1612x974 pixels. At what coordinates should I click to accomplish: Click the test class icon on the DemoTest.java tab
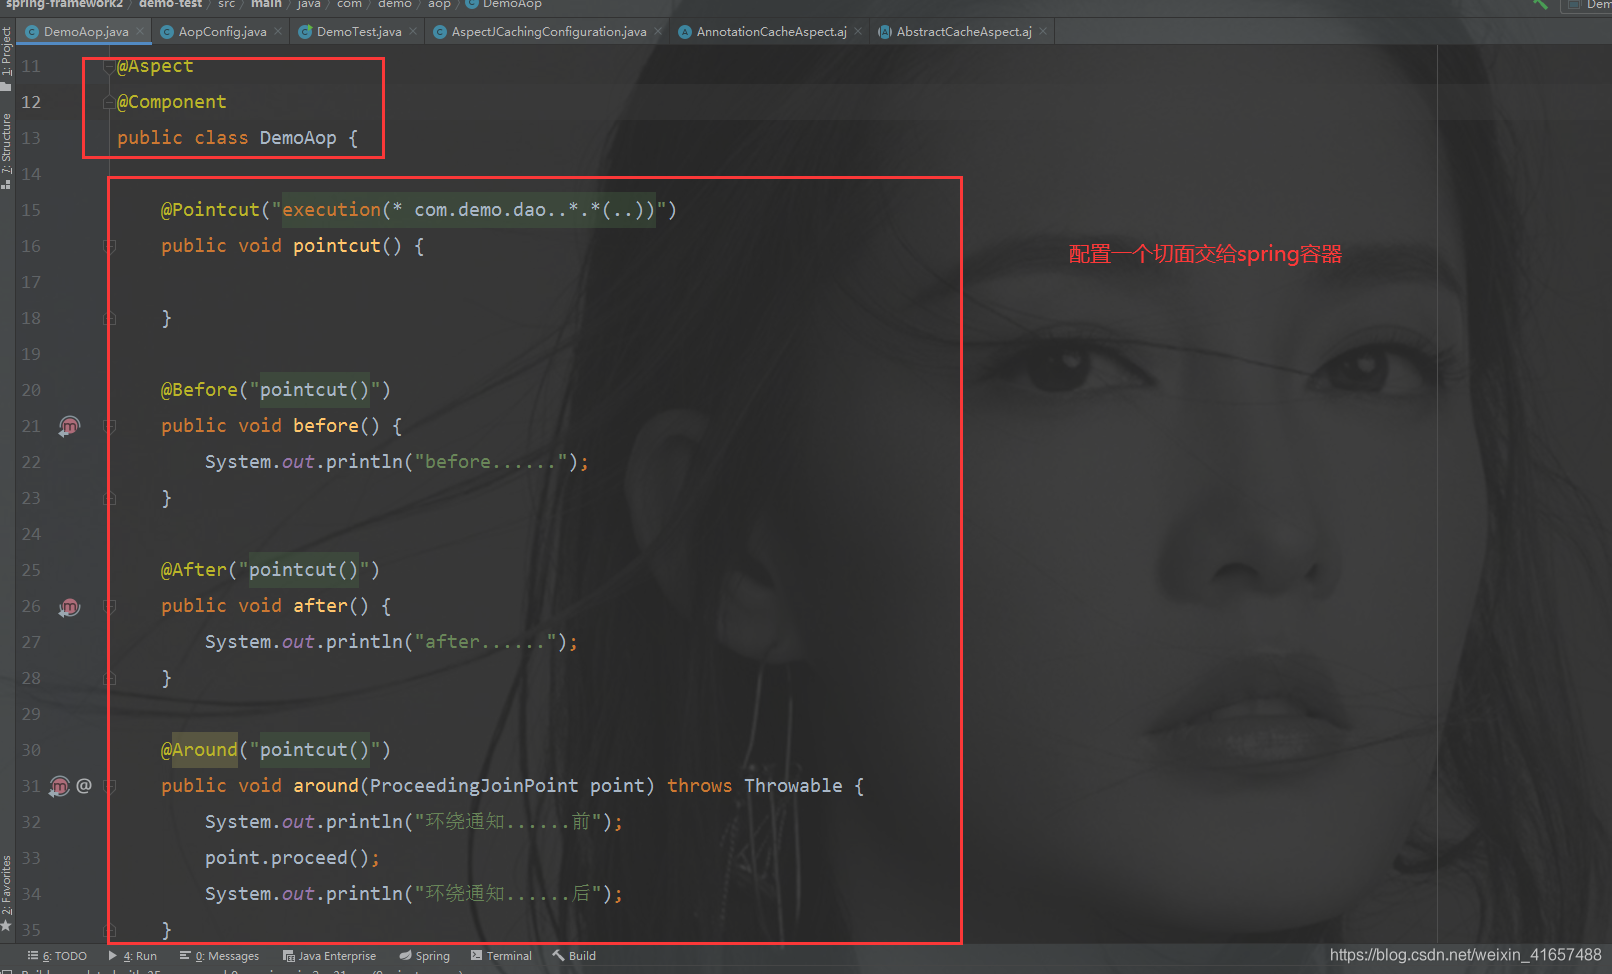(x=305, y=32)
